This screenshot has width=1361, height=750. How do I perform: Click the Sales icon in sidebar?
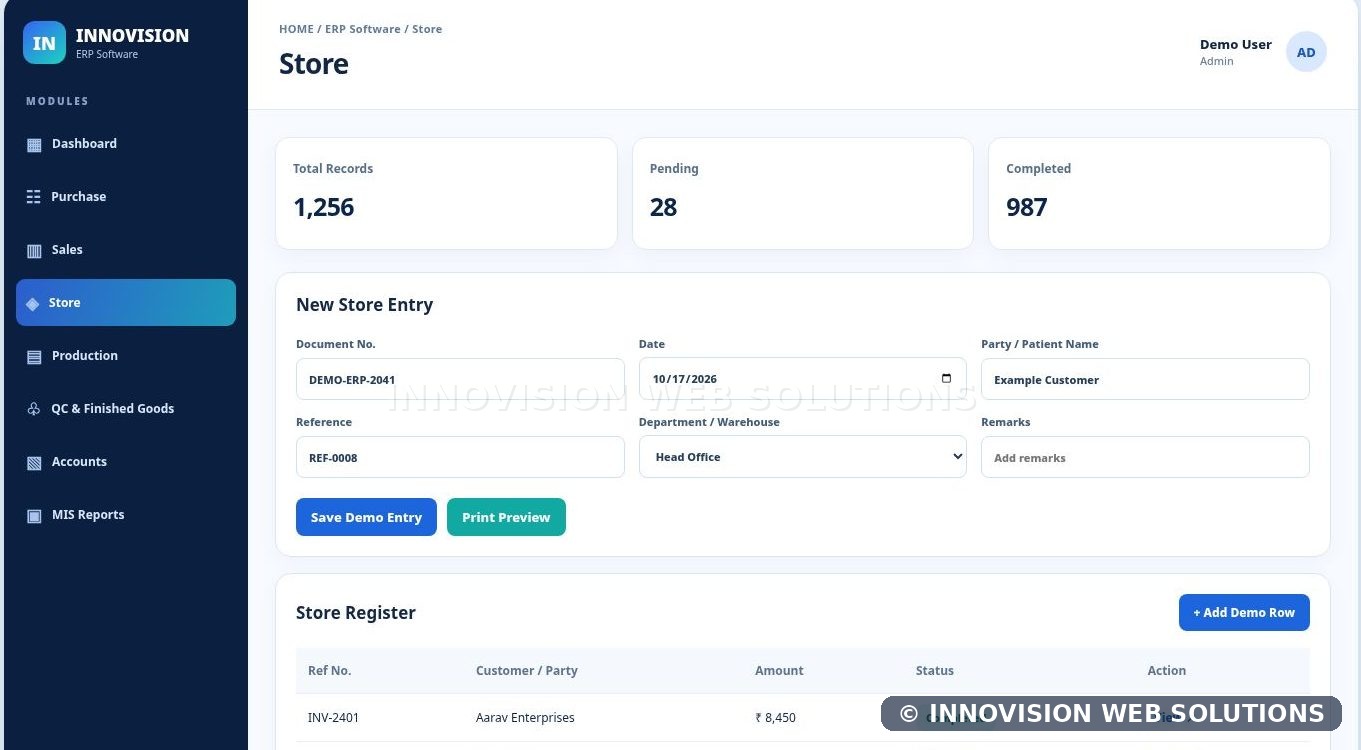[x=34, y=250]
